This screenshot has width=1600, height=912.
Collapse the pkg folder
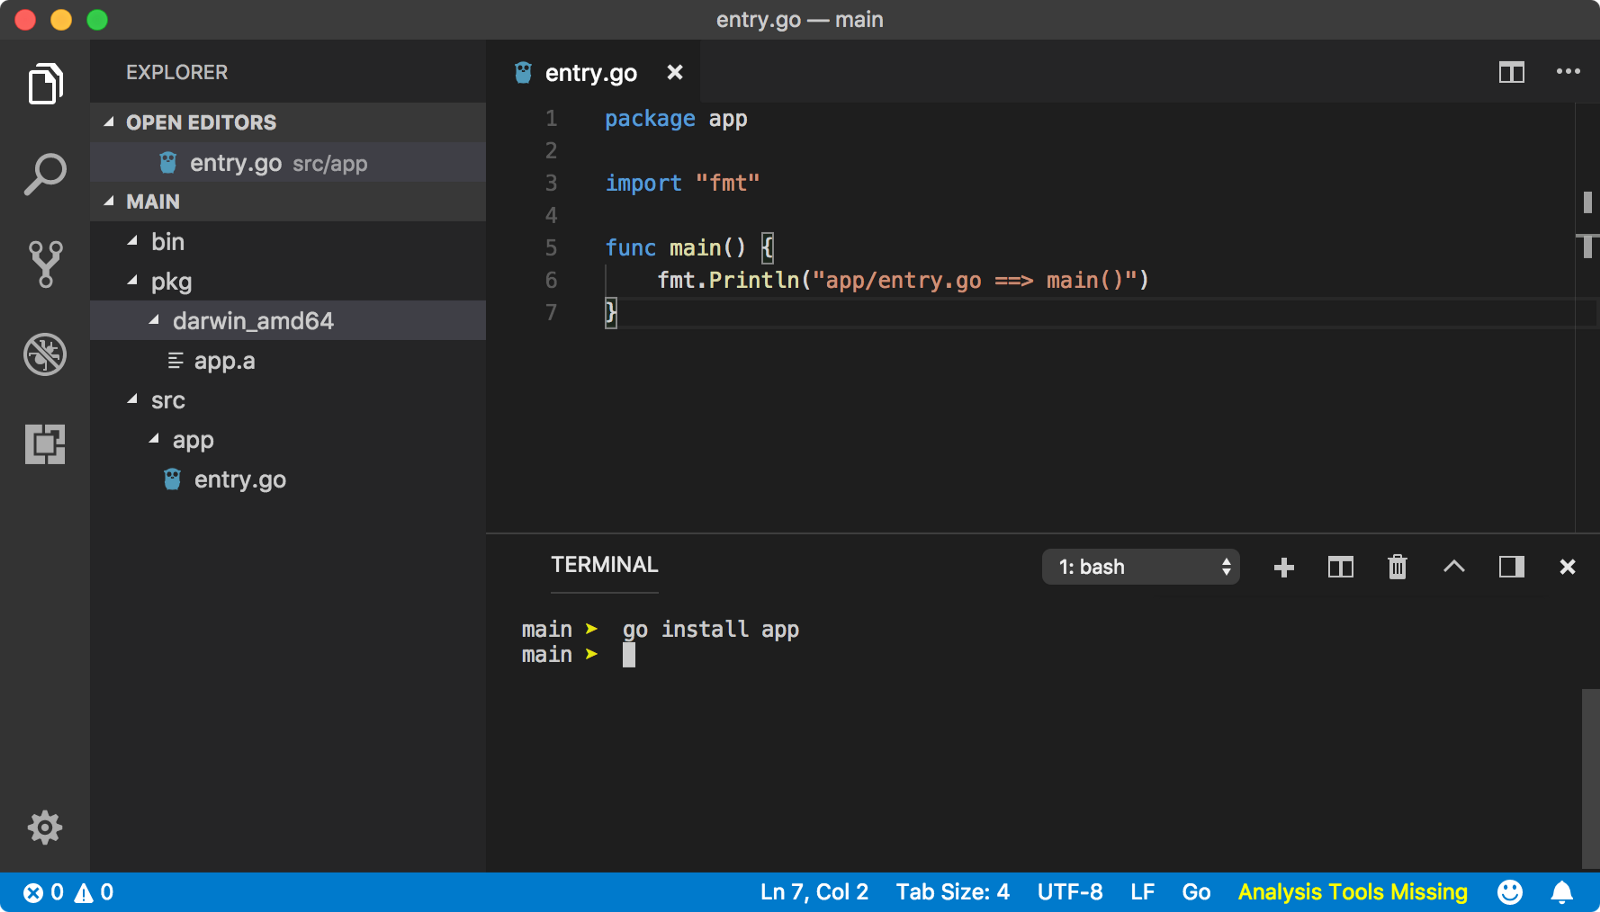tap(132, 281)
